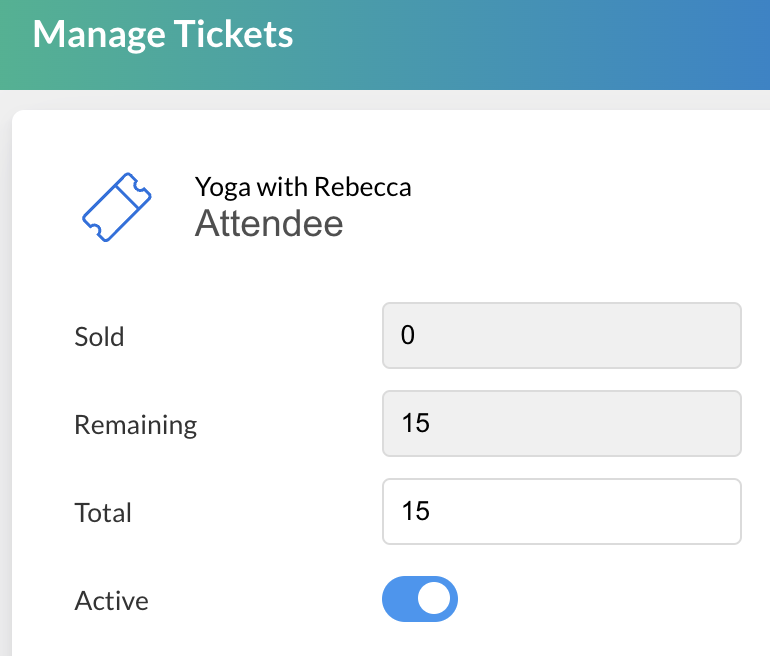The width and height of the screenshot is (770, 656).
Task: Select the Yoga with Rebecca event name
Action: [302, 187]
